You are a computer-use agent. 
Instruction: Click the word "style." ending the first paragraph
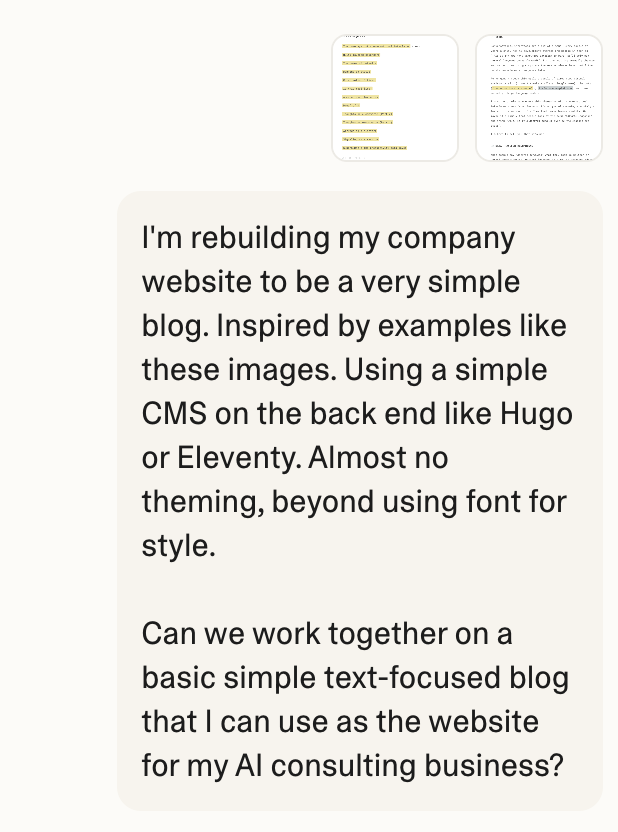[x=178, y=545]
